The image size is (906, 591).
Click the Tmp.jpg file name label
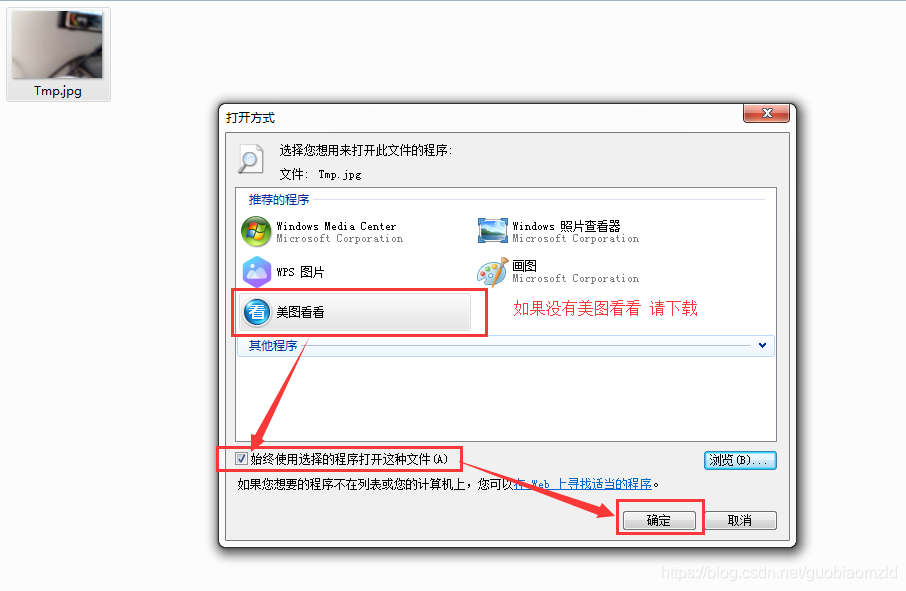58,91
